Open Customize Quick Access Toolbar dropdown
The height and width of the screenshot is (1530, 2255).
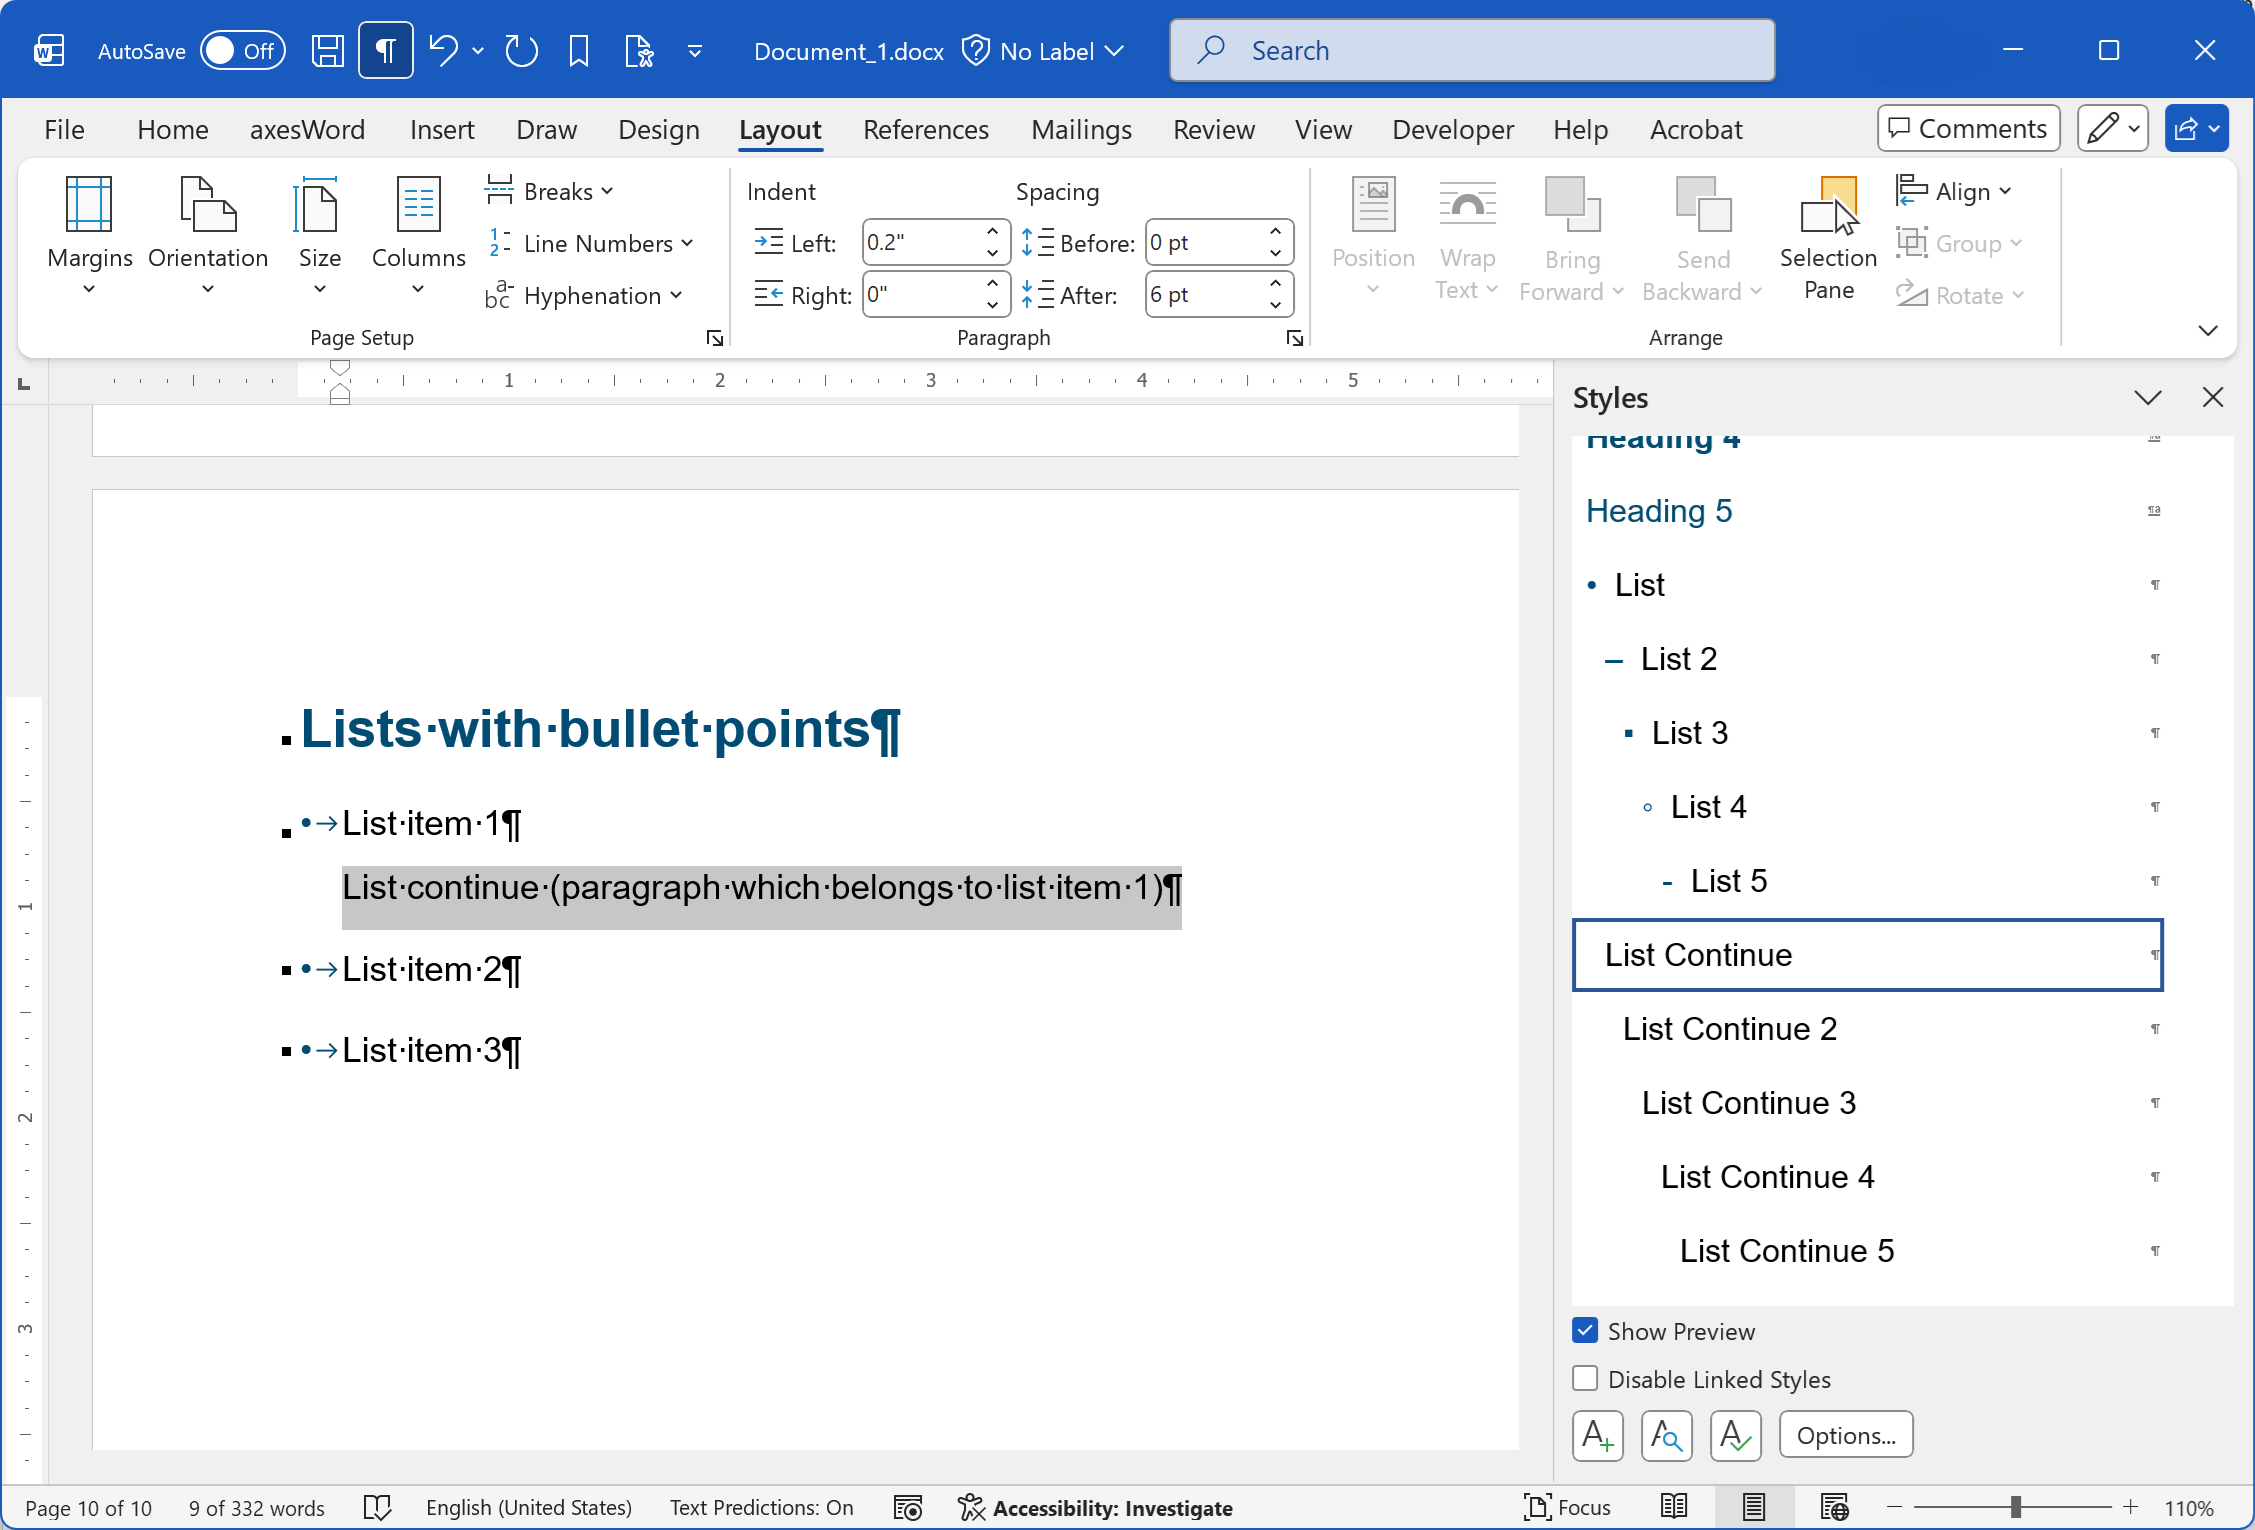point(695,50)
